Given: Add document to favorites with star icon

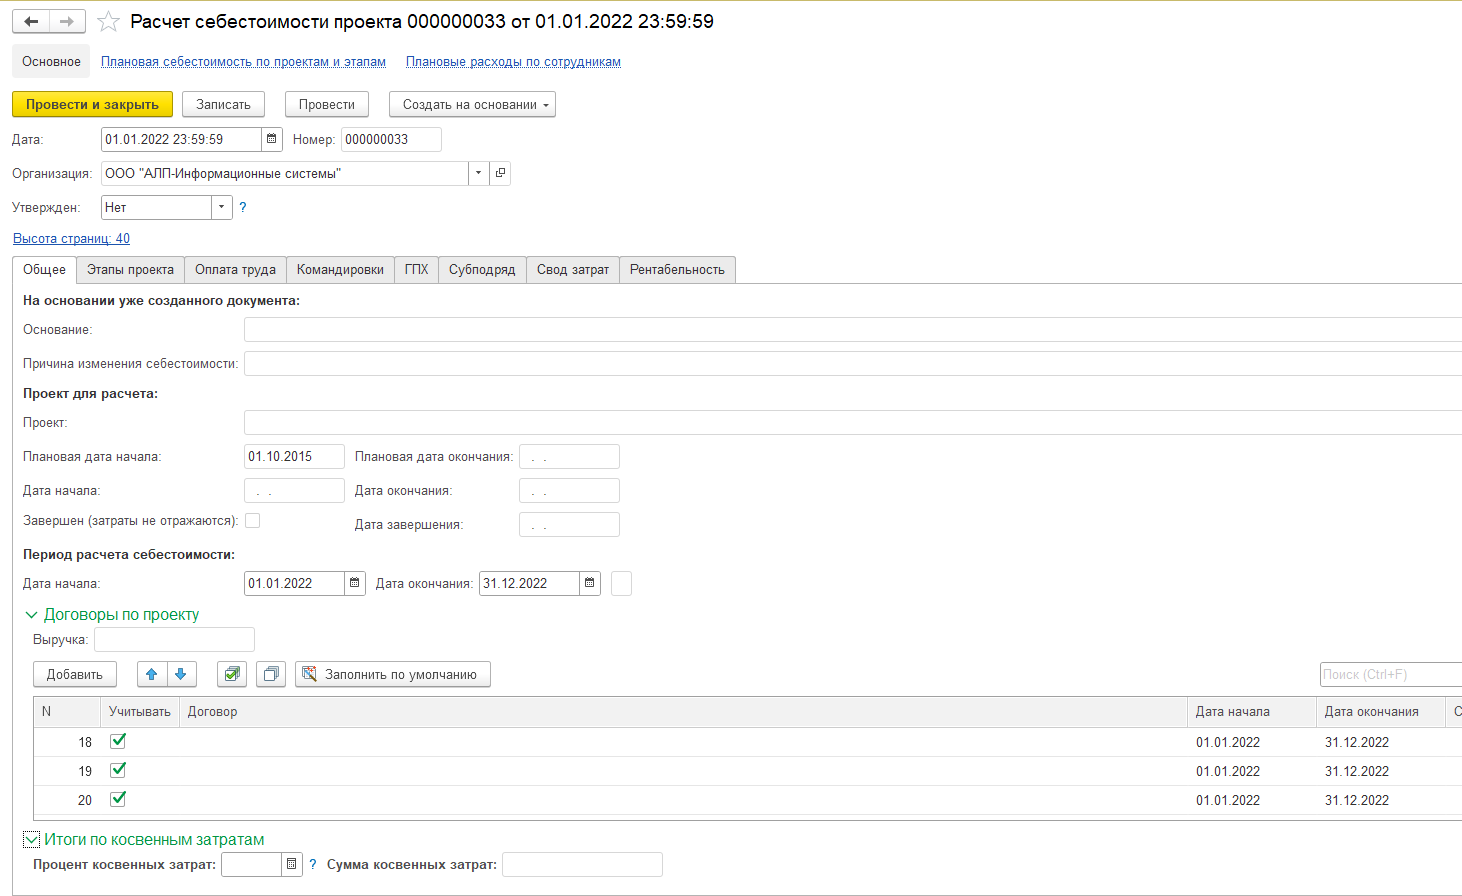Looking at the screenshot, I should [108, 21].
